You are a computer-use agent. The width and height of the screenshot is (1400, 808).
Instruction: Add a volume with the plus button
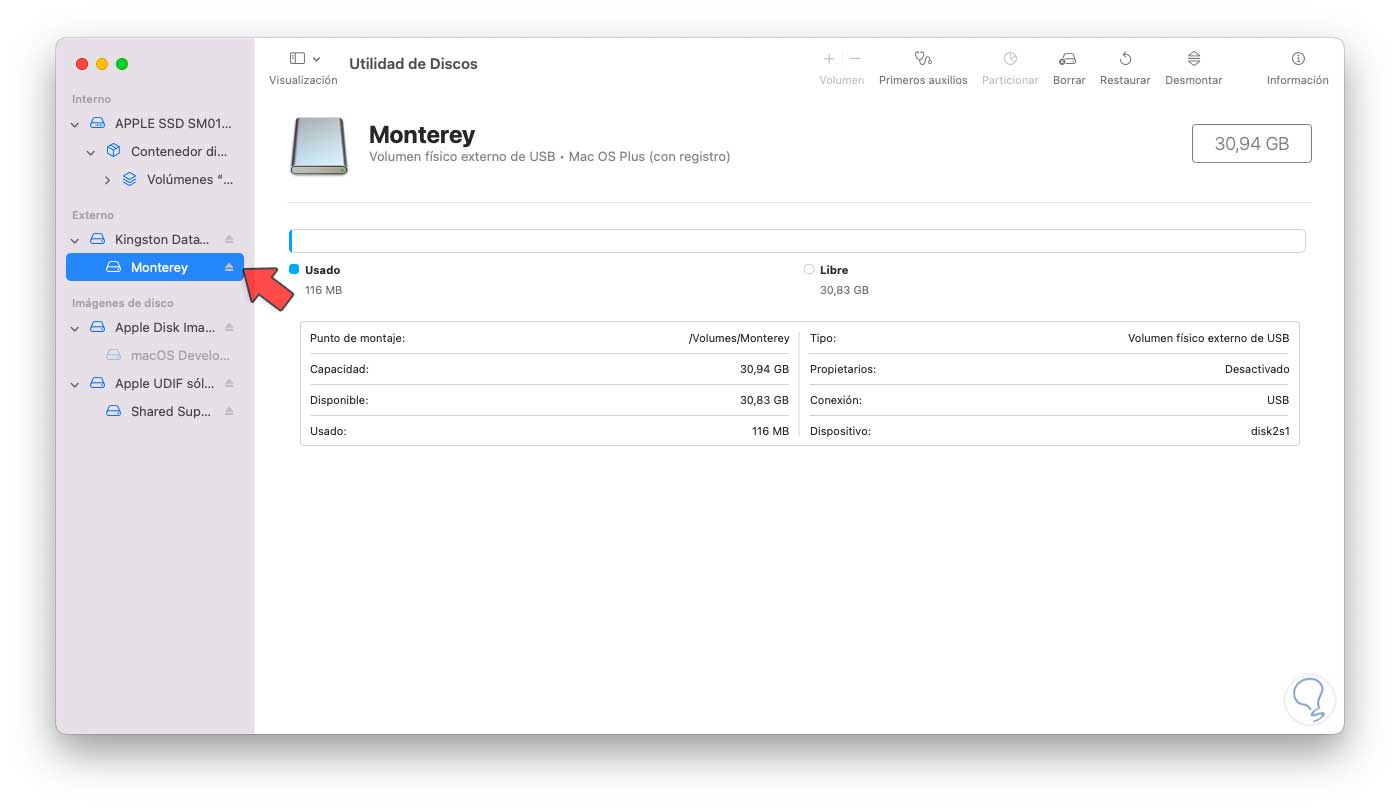829,59
